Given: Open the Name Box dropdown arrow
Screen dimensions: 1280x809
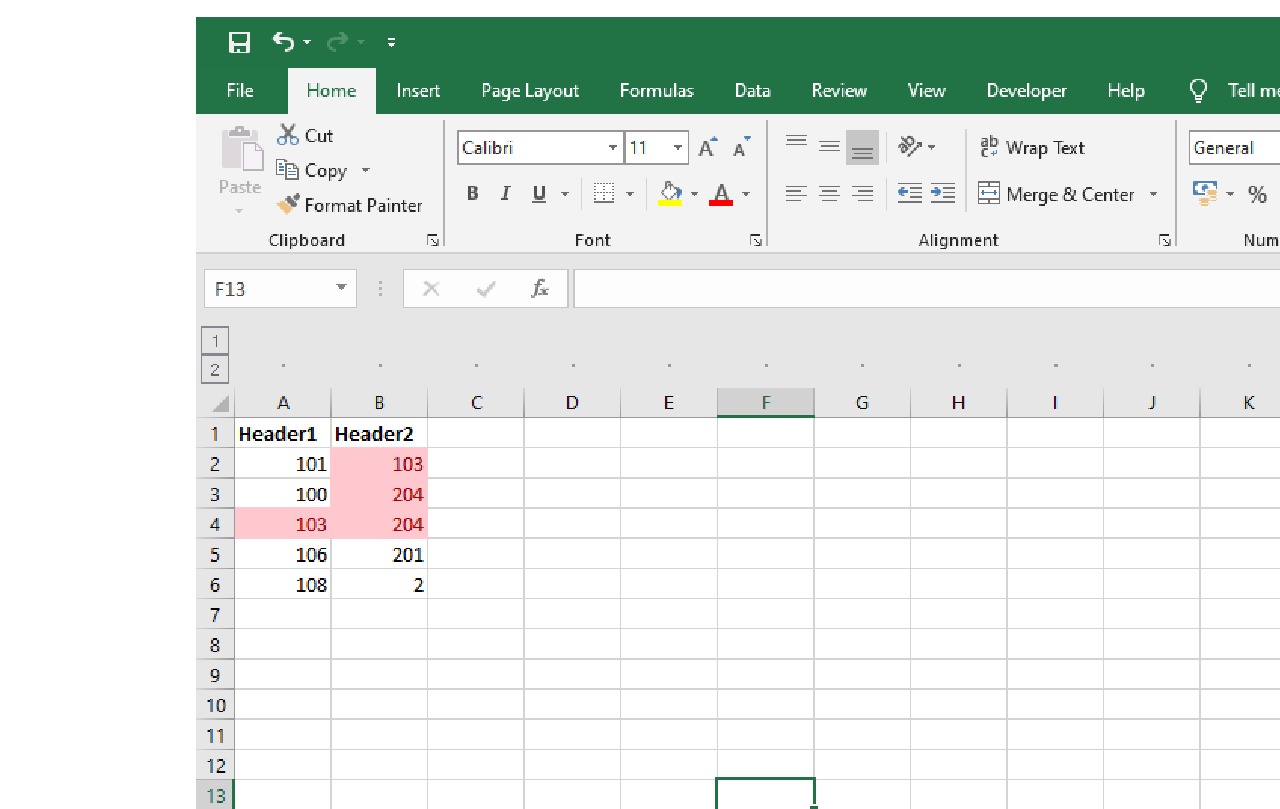Looking at the screenshot, I should (341, 289).
